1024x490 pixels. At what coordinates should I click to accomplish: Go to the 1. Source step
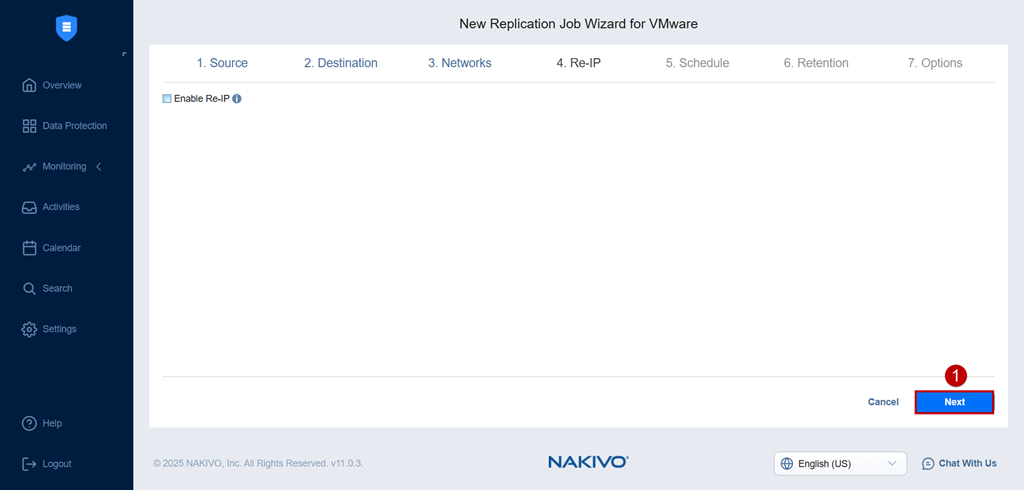click(222, 63)
